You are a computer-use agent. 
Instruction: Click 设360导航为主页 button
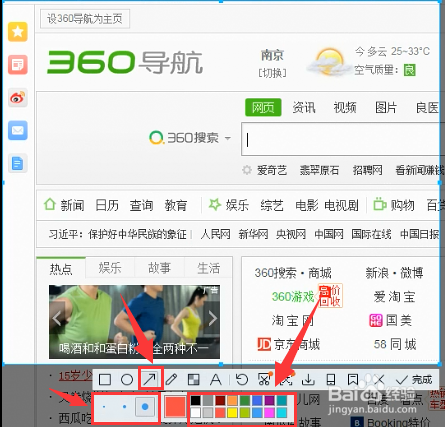coord(85,19)
